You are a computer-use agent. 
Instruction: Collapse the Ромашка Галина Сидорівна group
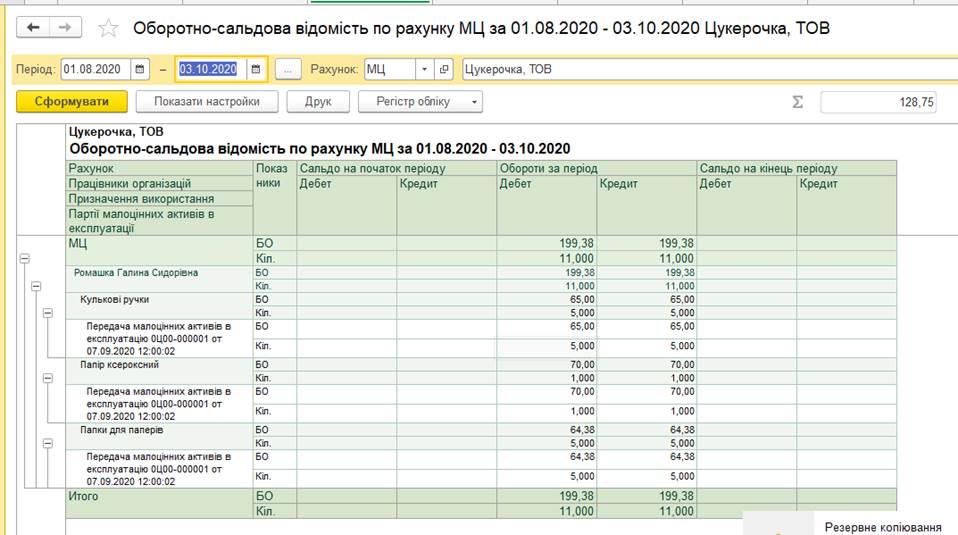coord(36,286)
